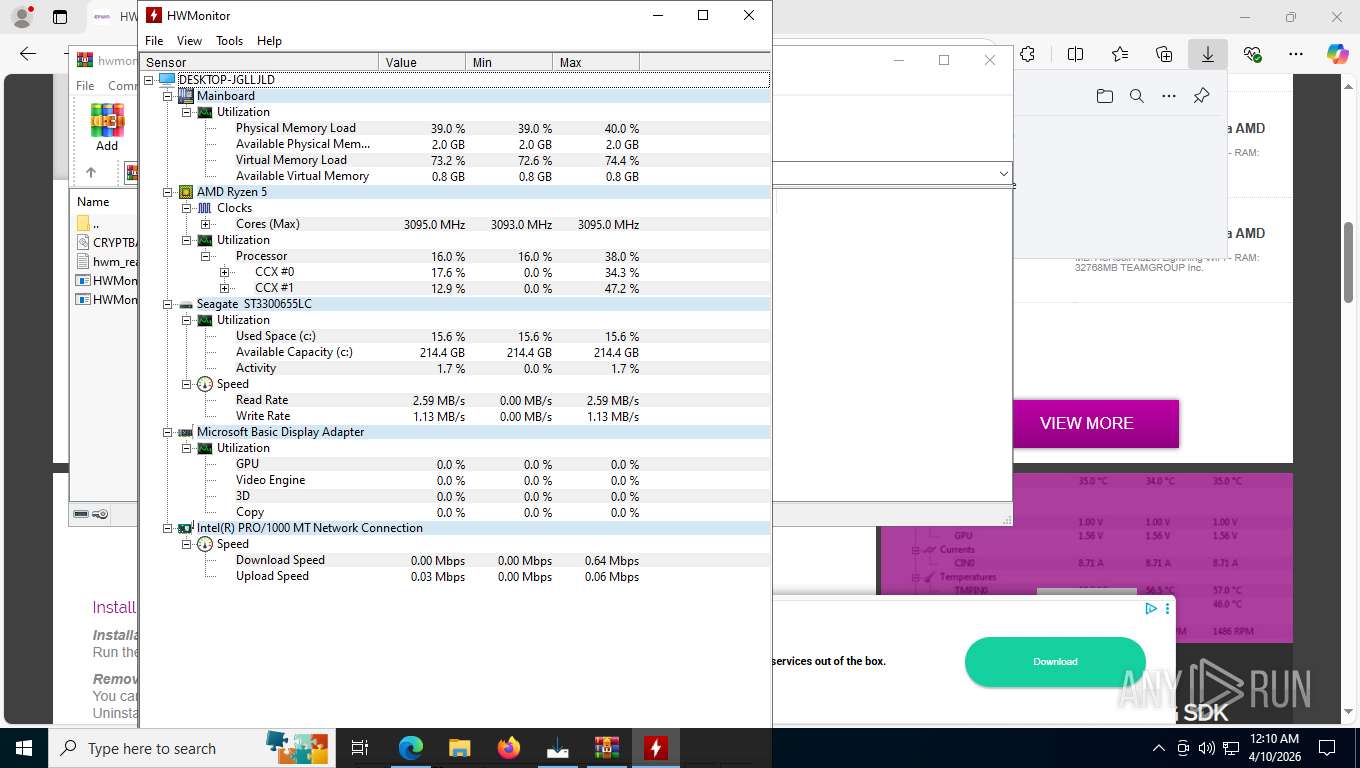Click the network Speed gauge icon

[x=205, y=544]
